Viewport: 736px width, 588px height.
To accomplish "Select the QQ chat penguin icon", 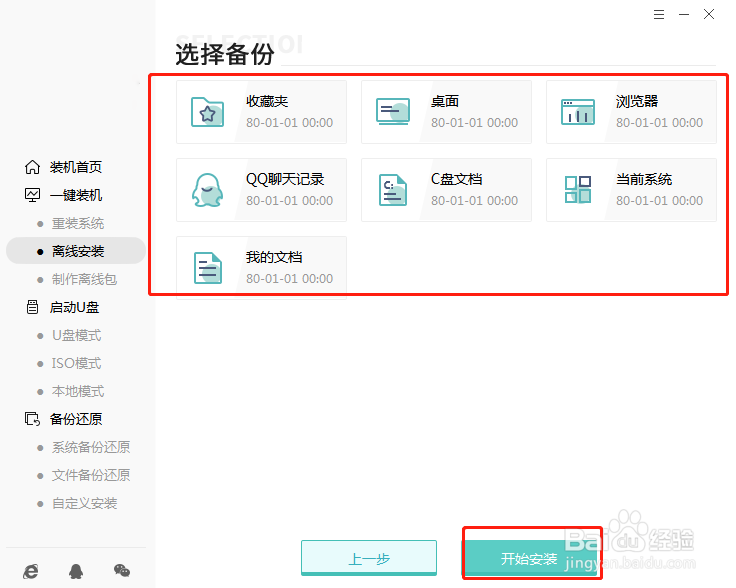I will click(207, 190).
